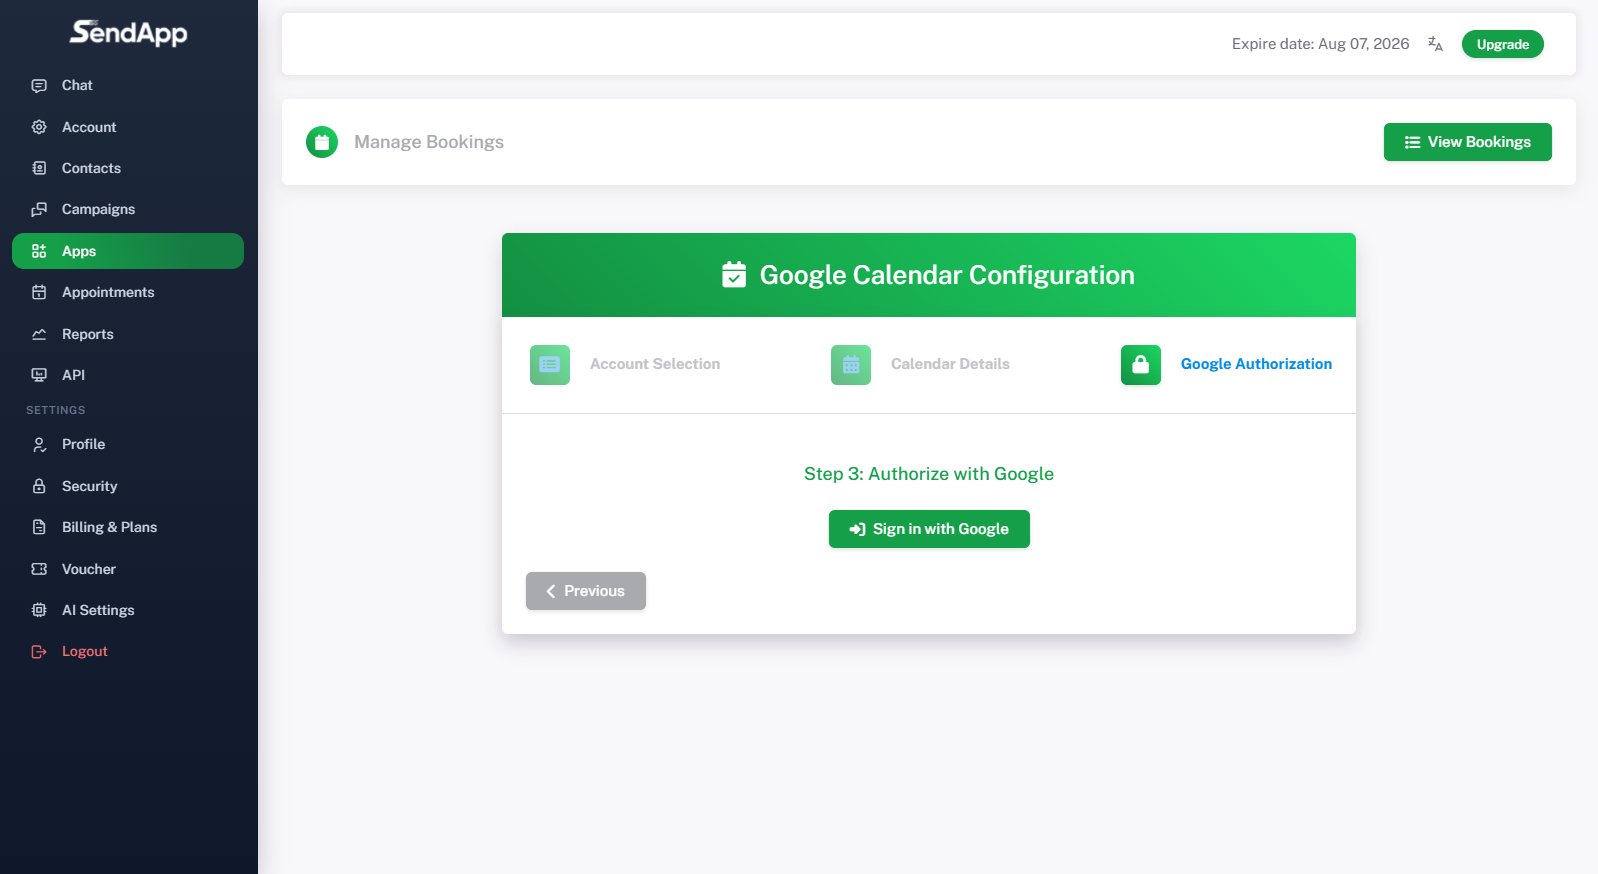Open the Account menu item
This screenshot has height=874, width=1598.
point(128,127)
